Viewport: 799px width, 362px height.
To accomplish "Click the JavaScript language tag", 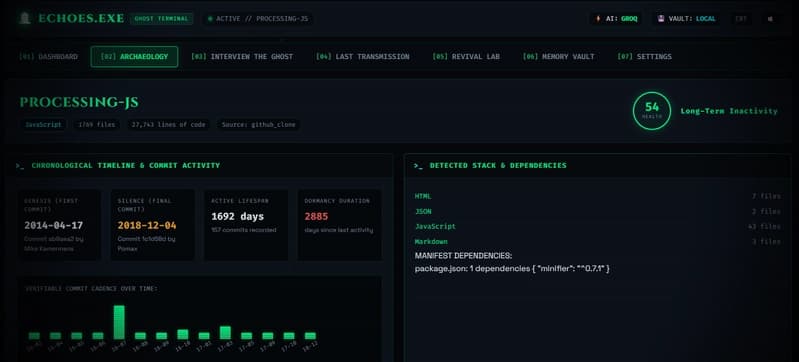I will 43,124.
